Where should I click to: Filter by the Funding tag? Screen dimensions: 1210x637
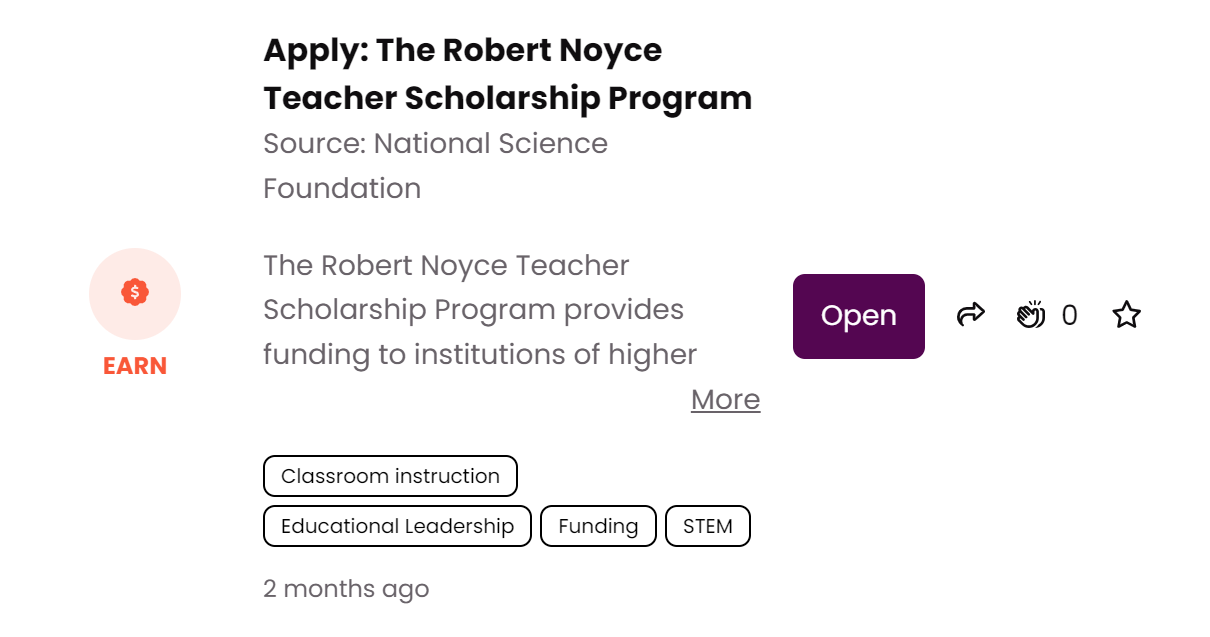point(598,526)
